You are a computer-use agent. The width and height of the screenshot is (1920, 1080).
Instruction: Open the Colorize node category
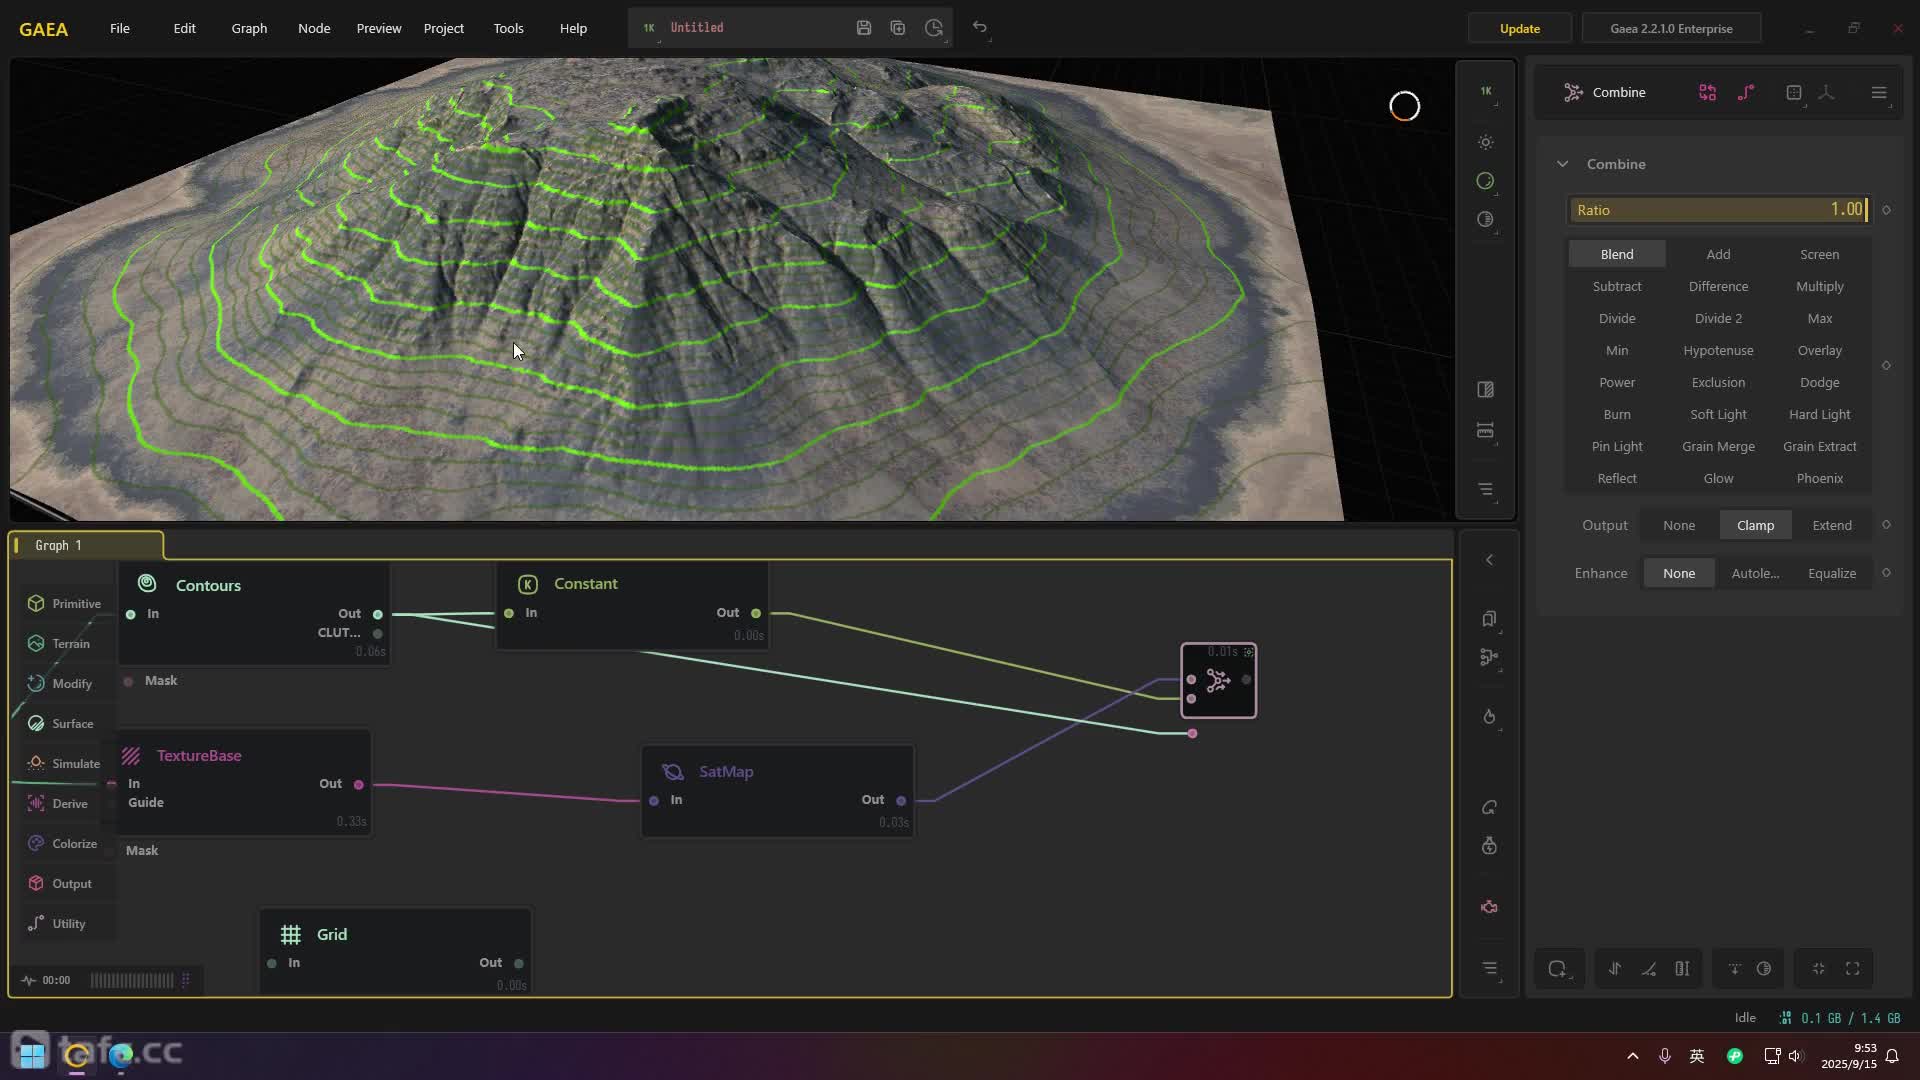pyautogui.click(x=74, y=843)
